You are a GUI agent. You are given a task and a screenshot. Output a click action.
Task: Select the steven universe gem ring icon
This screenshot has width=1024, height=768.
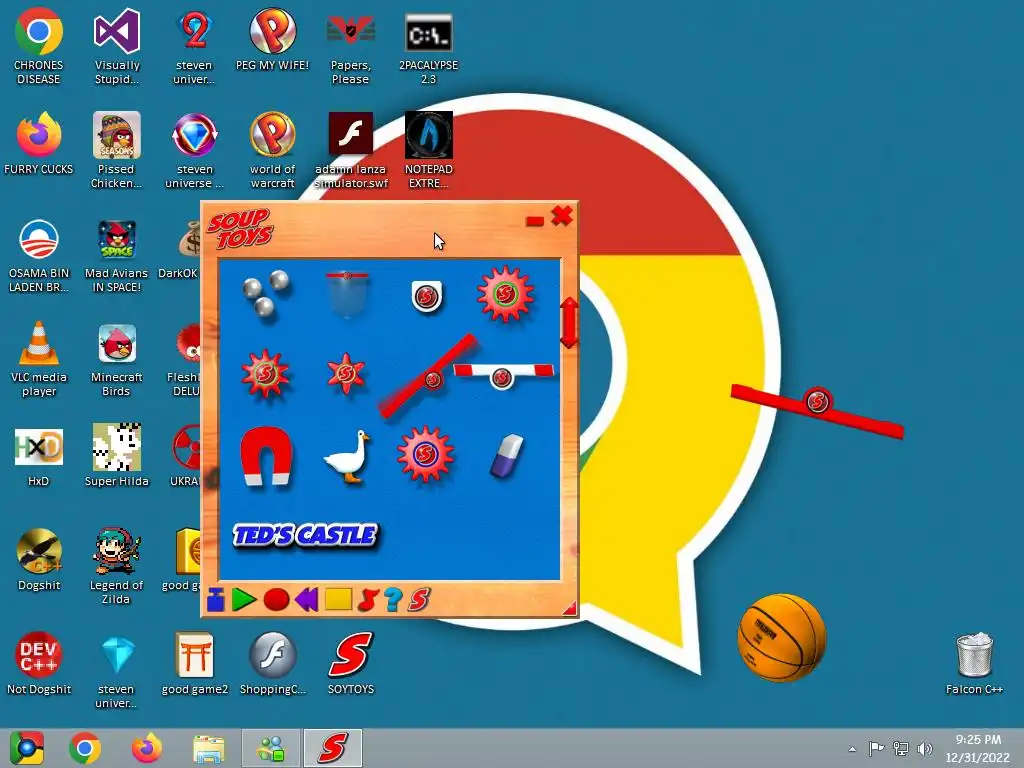point(194,151)
